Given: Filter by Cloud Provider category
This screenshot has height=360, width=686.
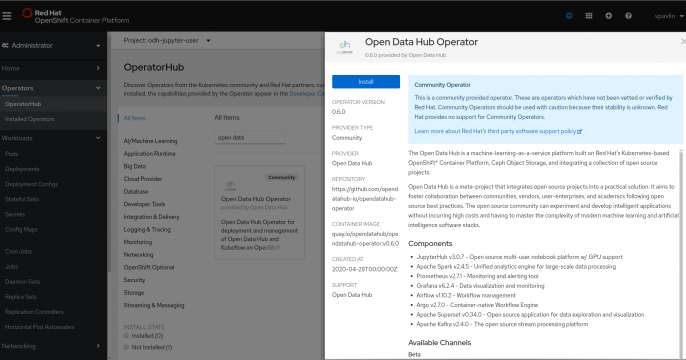Looking at the screenshot, I should coord(143,179).
